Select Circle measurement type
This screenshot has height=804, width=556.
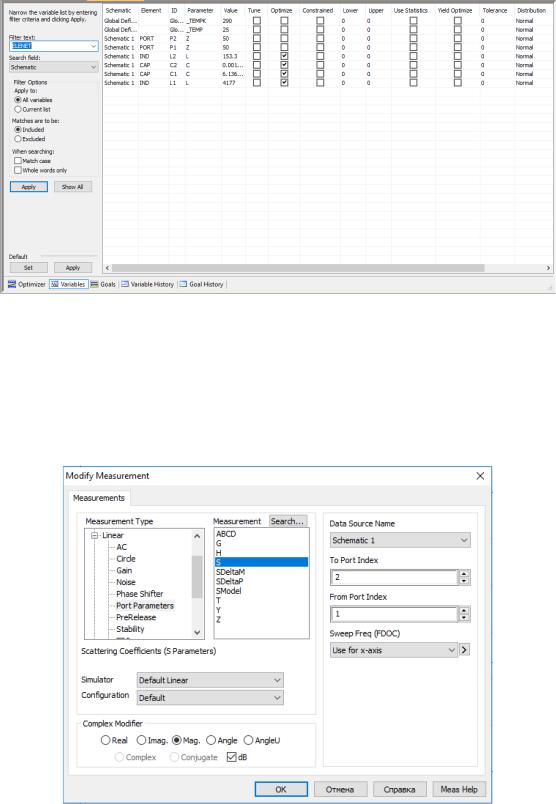(x=126, y=559)
